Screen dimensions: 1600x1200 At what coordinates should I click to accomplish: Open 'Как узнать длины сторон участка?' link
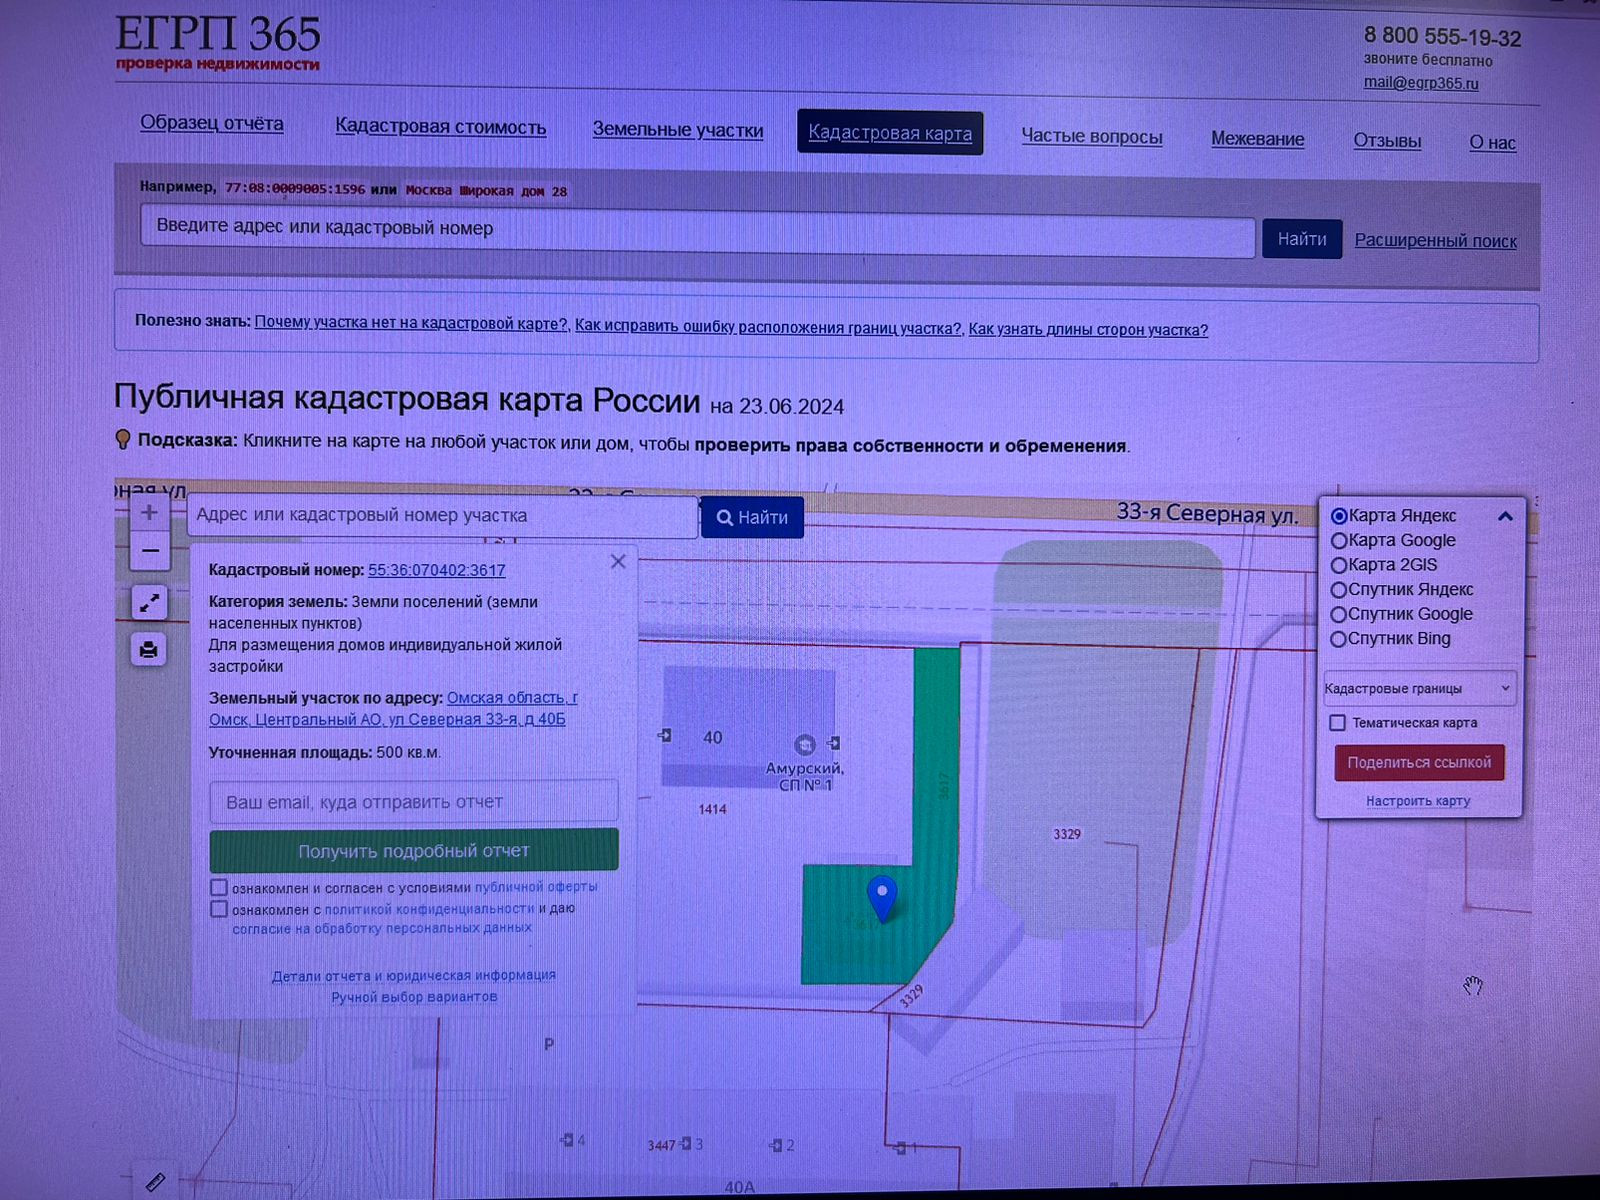(1088, 329)
